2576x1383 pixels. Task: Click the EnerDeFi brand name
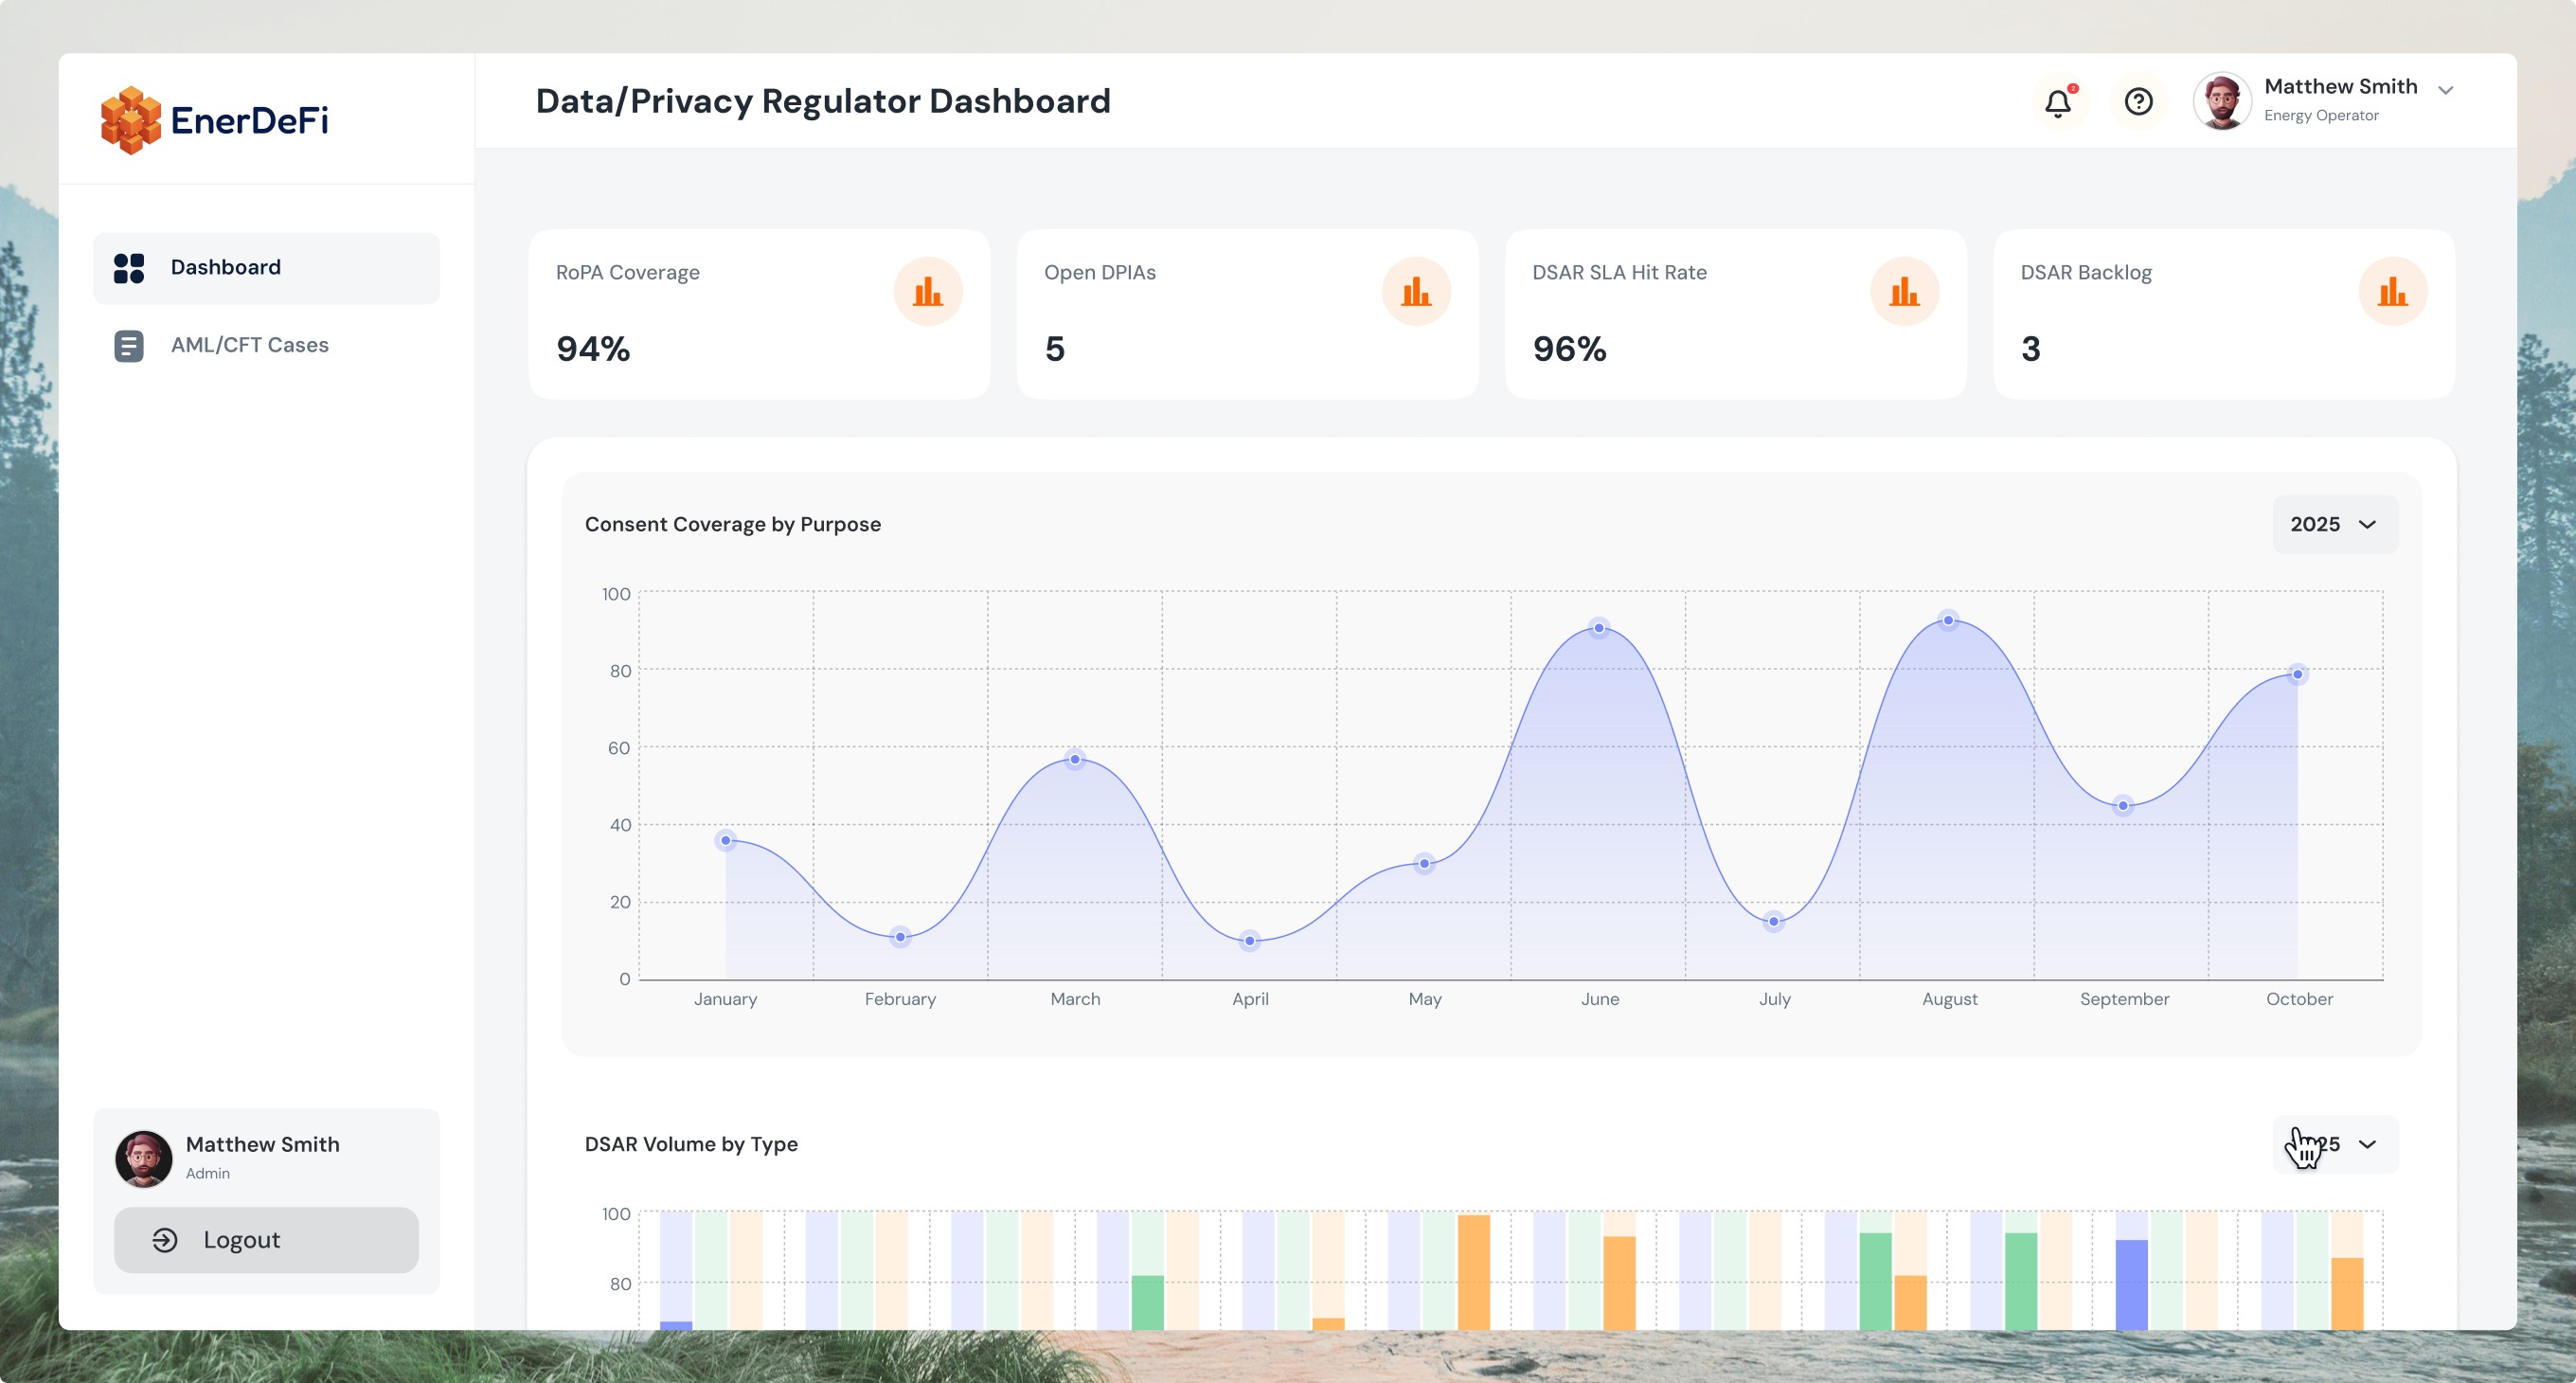point(250,121)
